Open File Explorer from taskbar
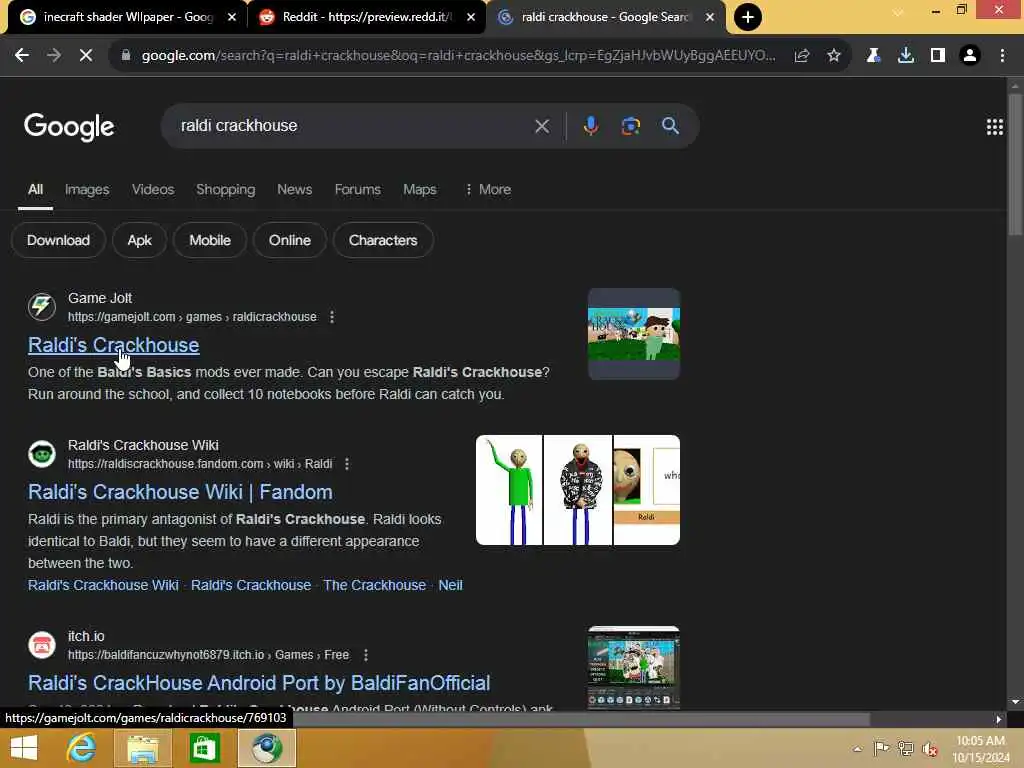The height and width of the screenshot is (768, 1024). pyautogui.click(x=142, y=748)
